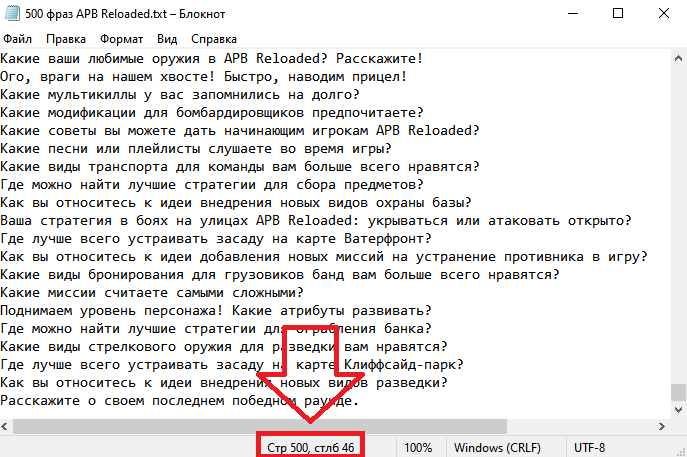The height and width of the screenshot is (457, 687).
Task: Click the vertical scrollbar thumb
Action: tap(678, 392)
